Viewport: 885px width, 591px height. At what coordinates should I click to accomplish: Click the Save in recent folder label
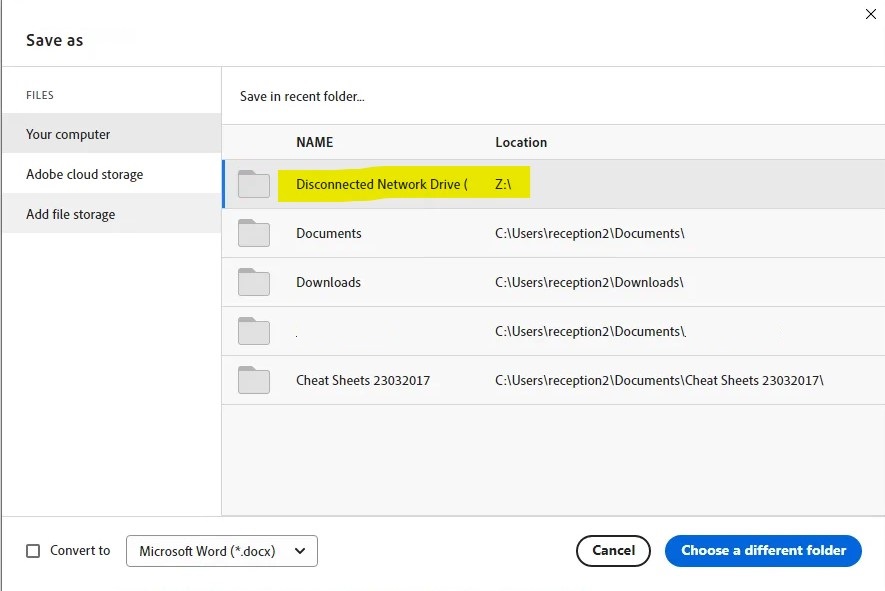[301, 96]
